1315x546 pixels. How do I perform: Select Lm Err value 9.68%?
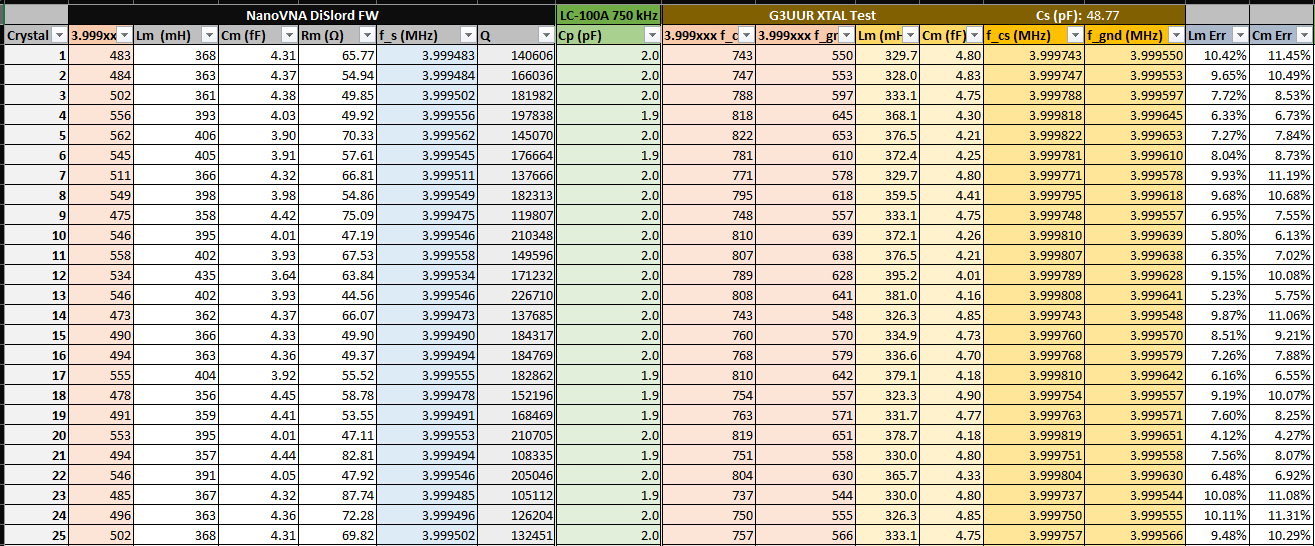tap(1216, 196)
